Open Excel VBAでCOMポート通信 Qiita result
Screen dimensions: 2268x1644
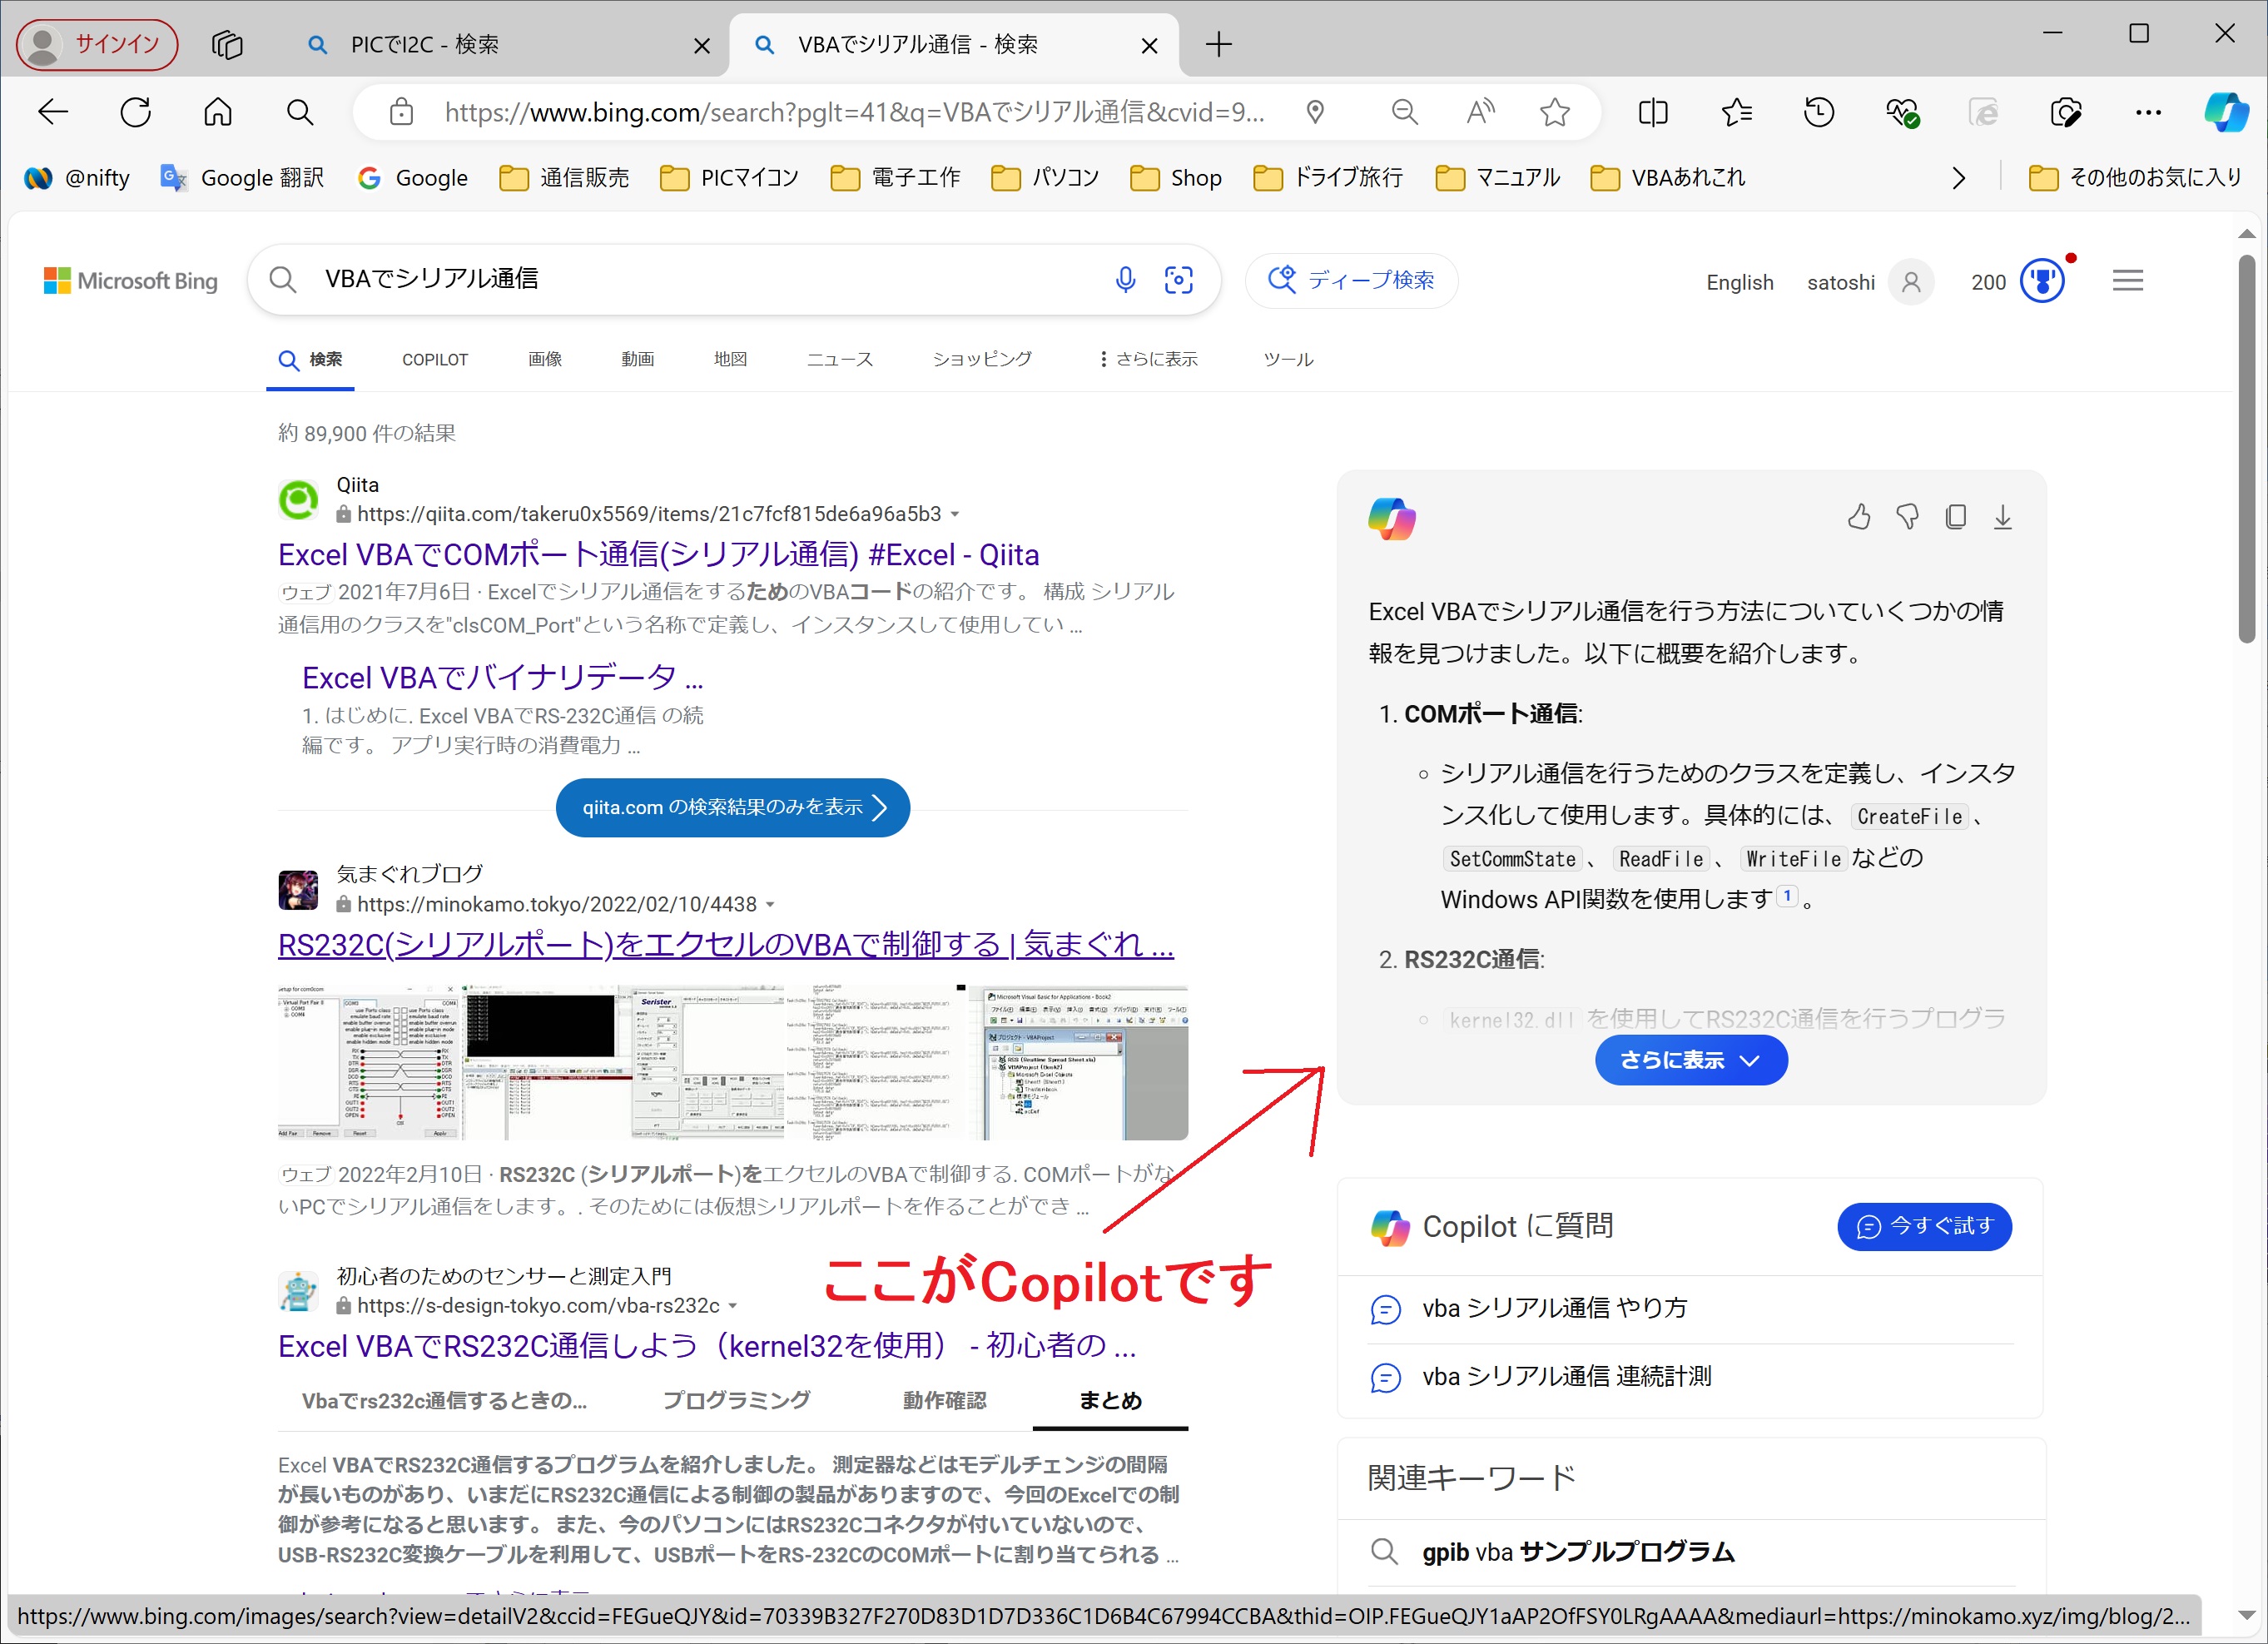coord(659,554)
